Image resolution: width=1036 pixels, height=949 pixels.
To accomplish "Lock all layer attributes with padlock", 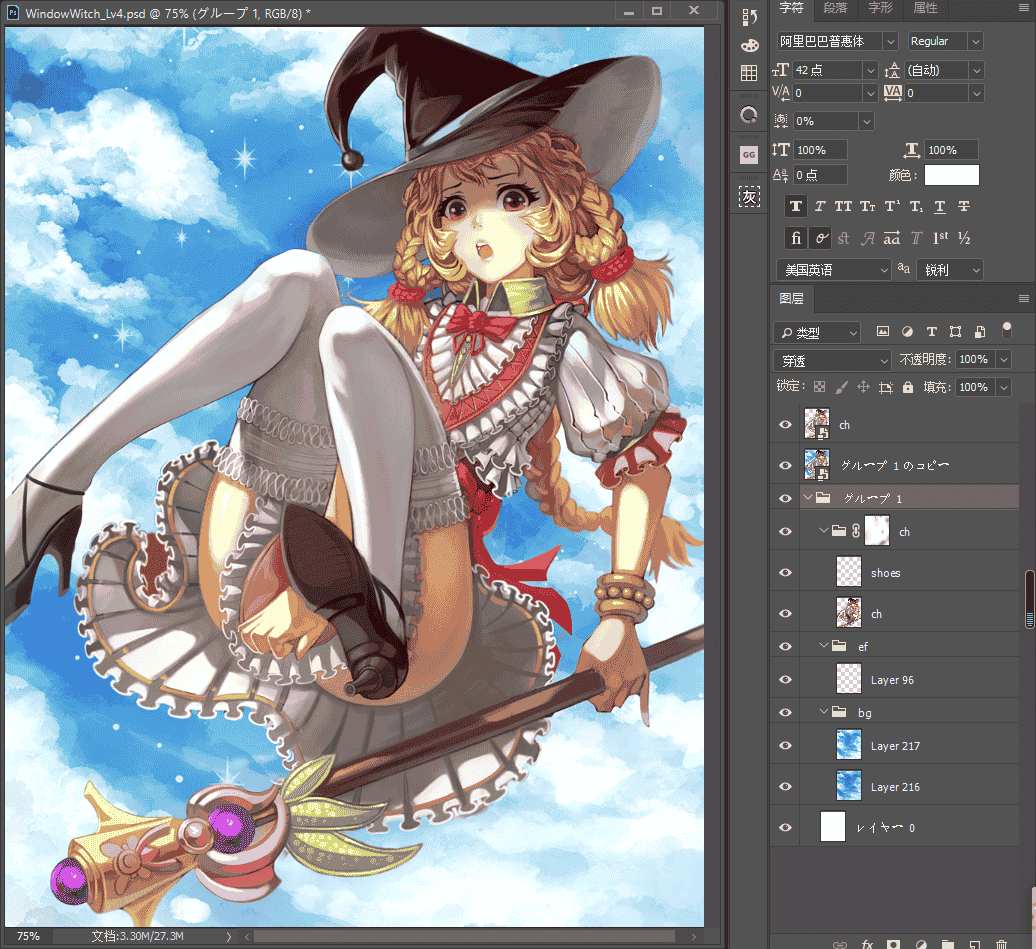I will click(908, 387).
